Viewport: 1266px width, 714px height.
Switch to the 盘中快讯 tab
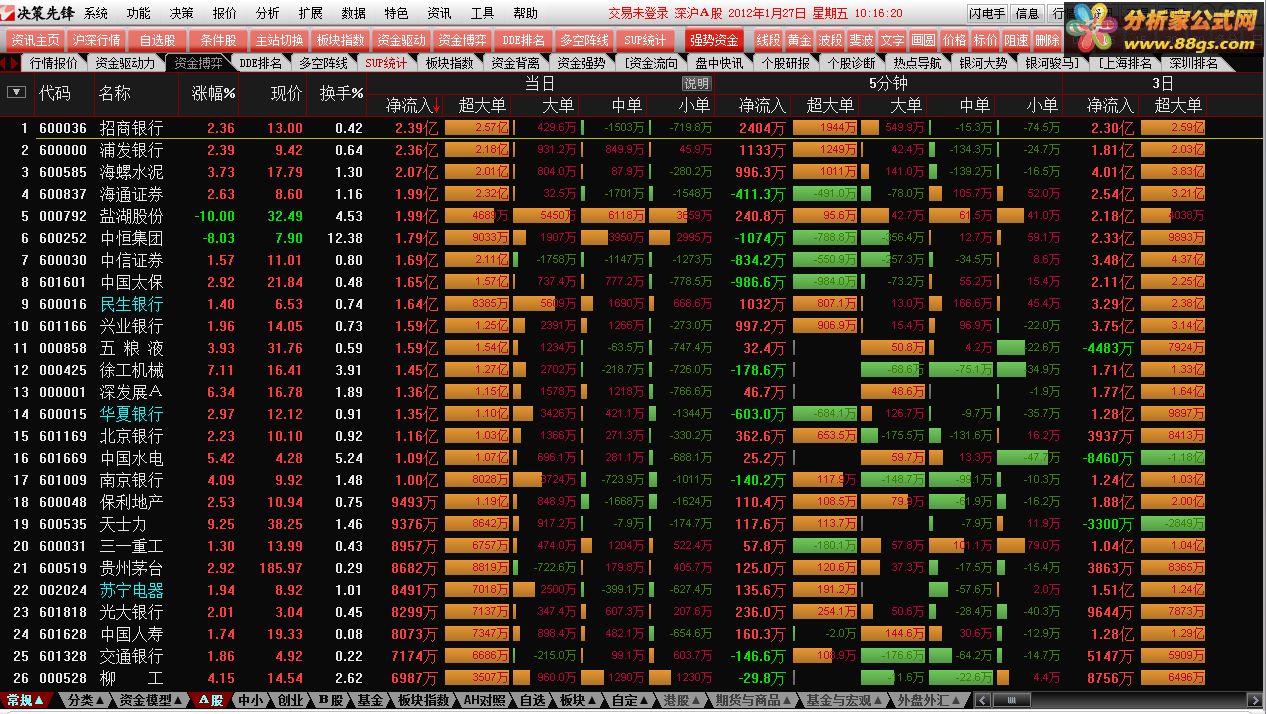tap(719, 63)
